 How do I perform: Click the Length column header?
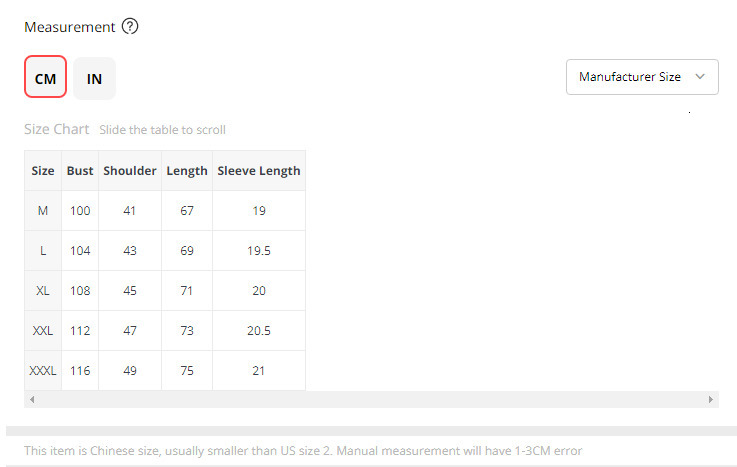(x=187, y=171)
